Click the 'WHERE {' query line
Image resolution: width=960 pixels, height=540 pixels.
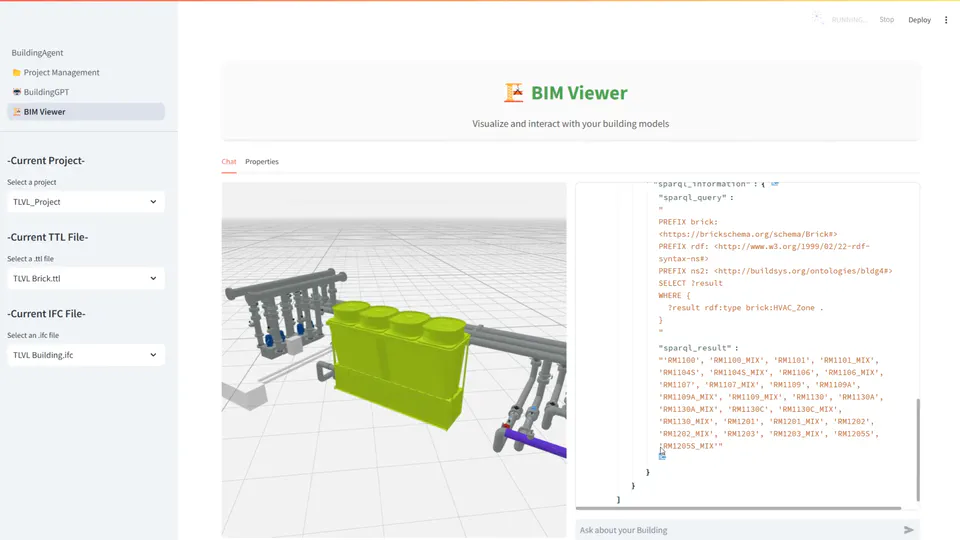674,296
